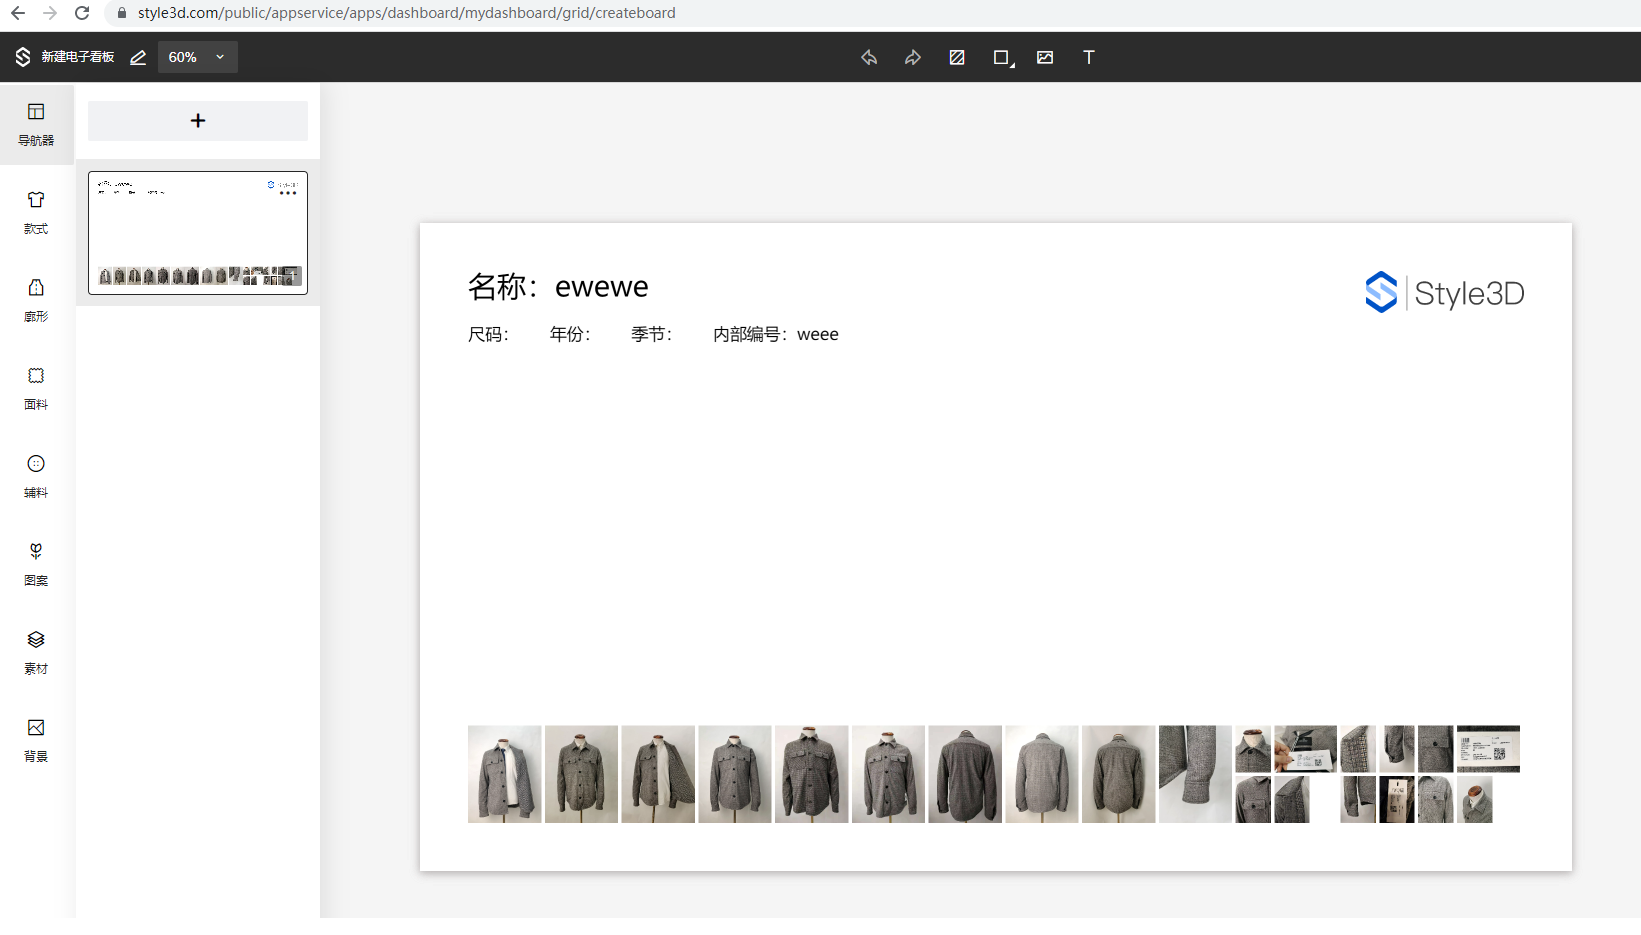The image size is (1641, 935).
Task: Click the undo arrow in the toolbar
Action: coord(869,57)
